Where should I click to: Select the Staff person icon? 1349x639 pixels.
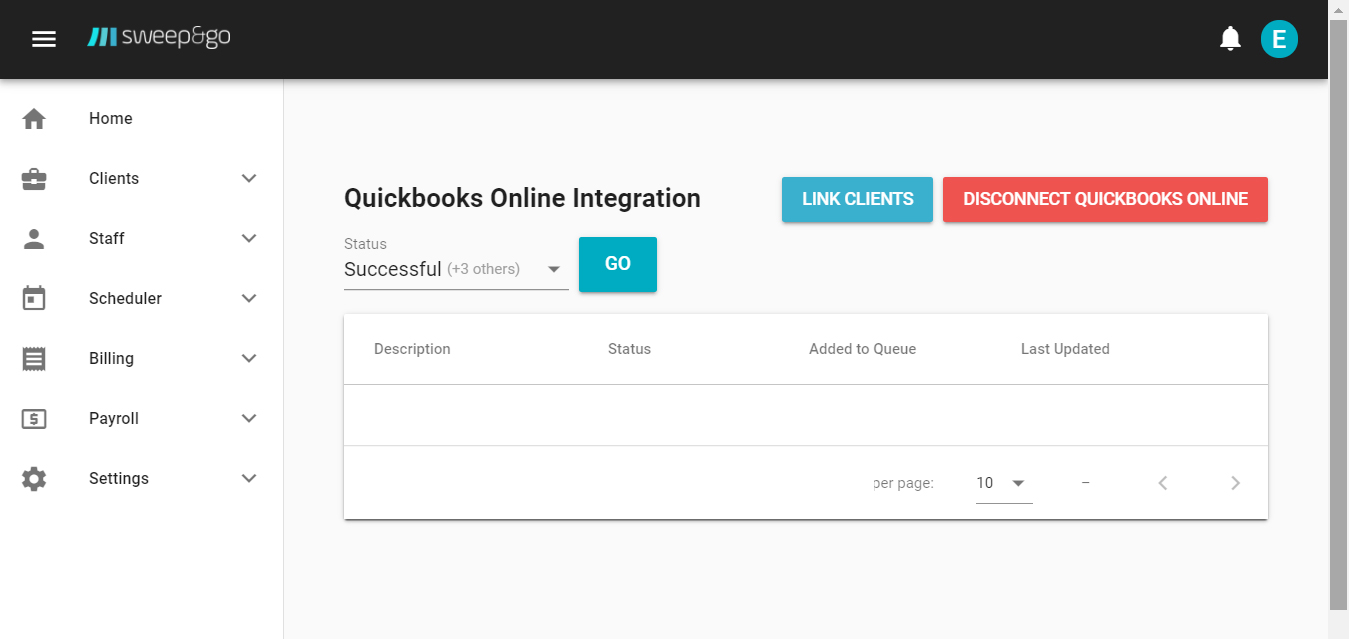34,238
